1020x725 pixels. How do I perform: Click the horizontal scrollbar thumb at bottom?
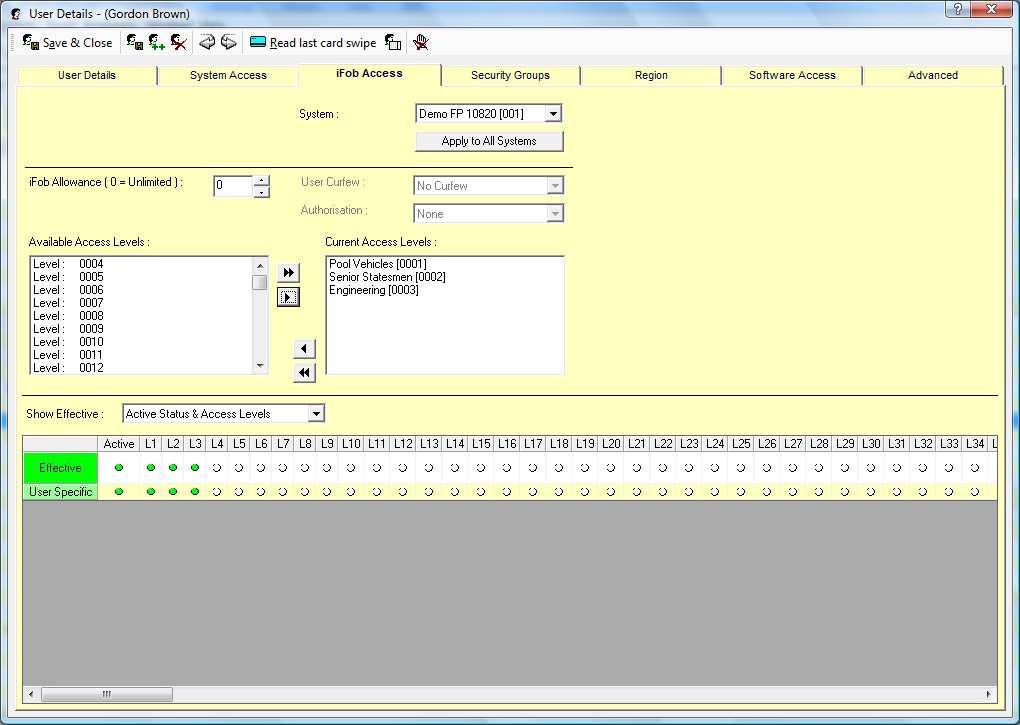(107, 694)
